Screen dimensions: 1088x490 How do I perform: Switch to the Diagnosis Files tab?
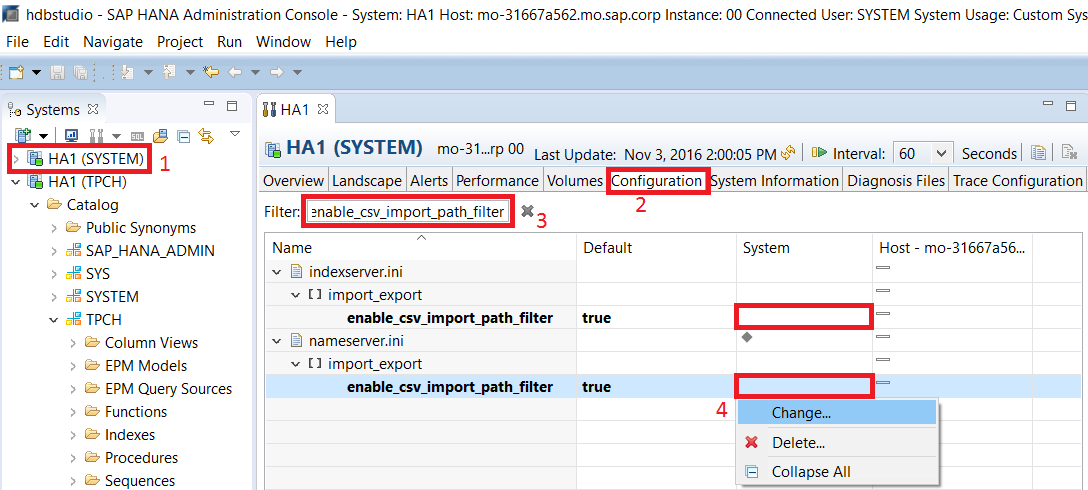tap(896, 180)
